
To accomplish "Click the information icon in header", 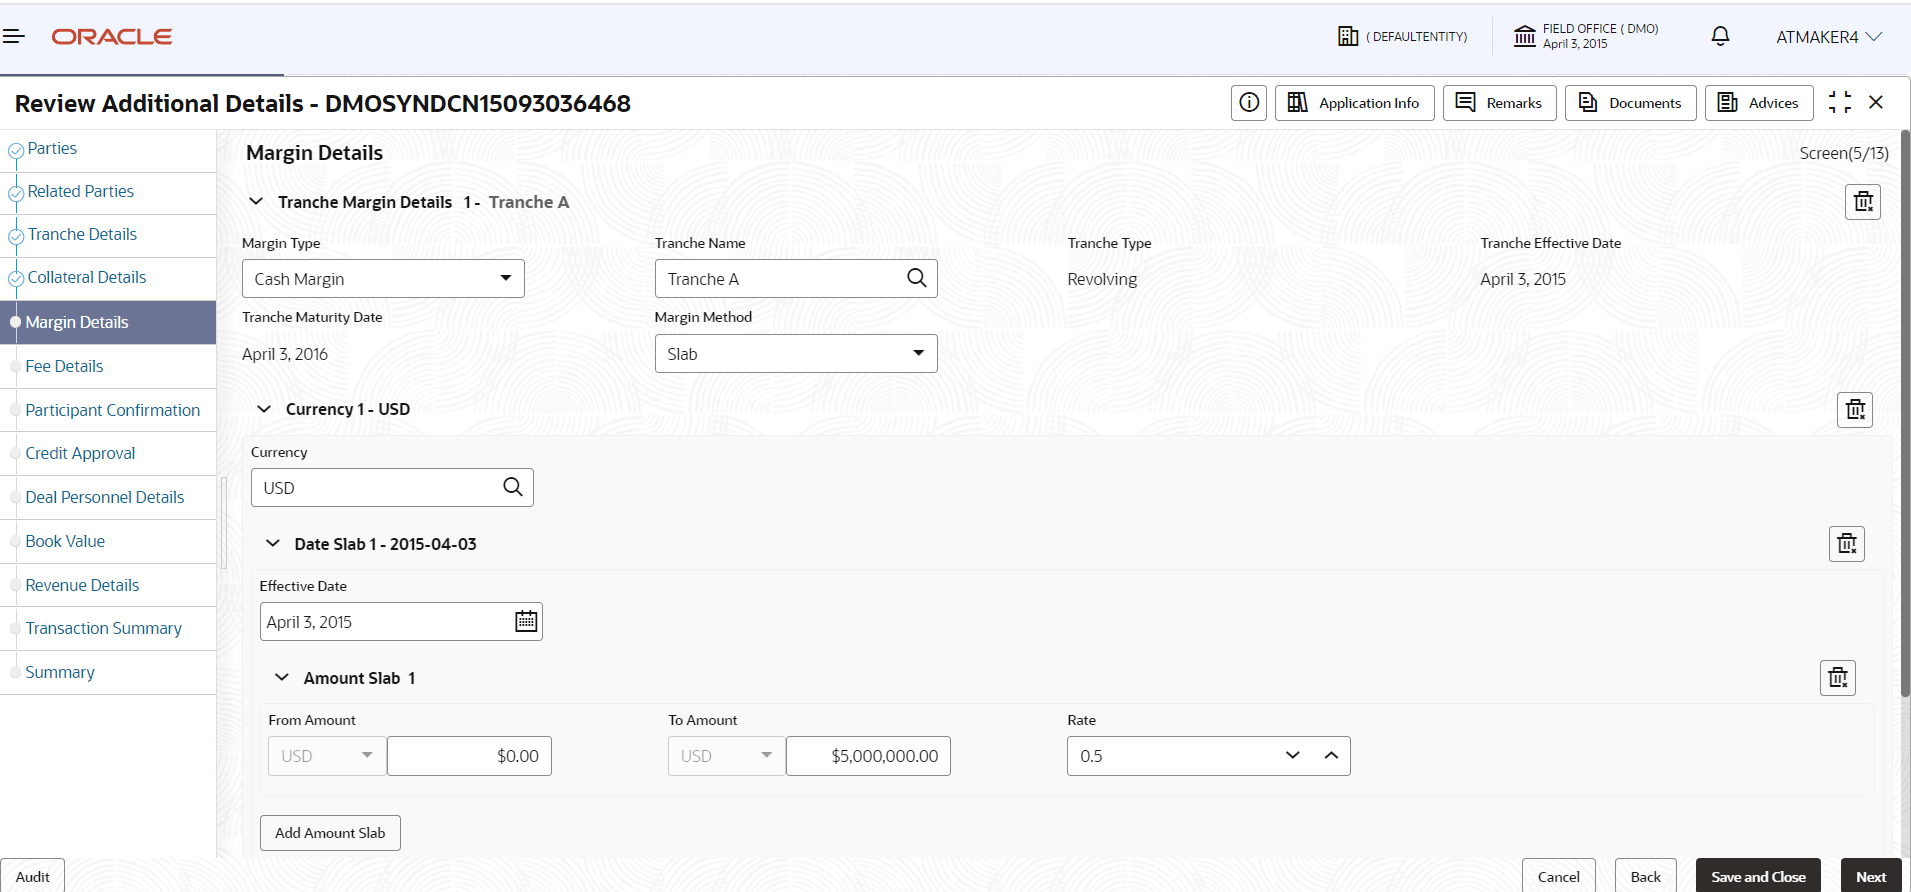I will [x=1249, y=103].
